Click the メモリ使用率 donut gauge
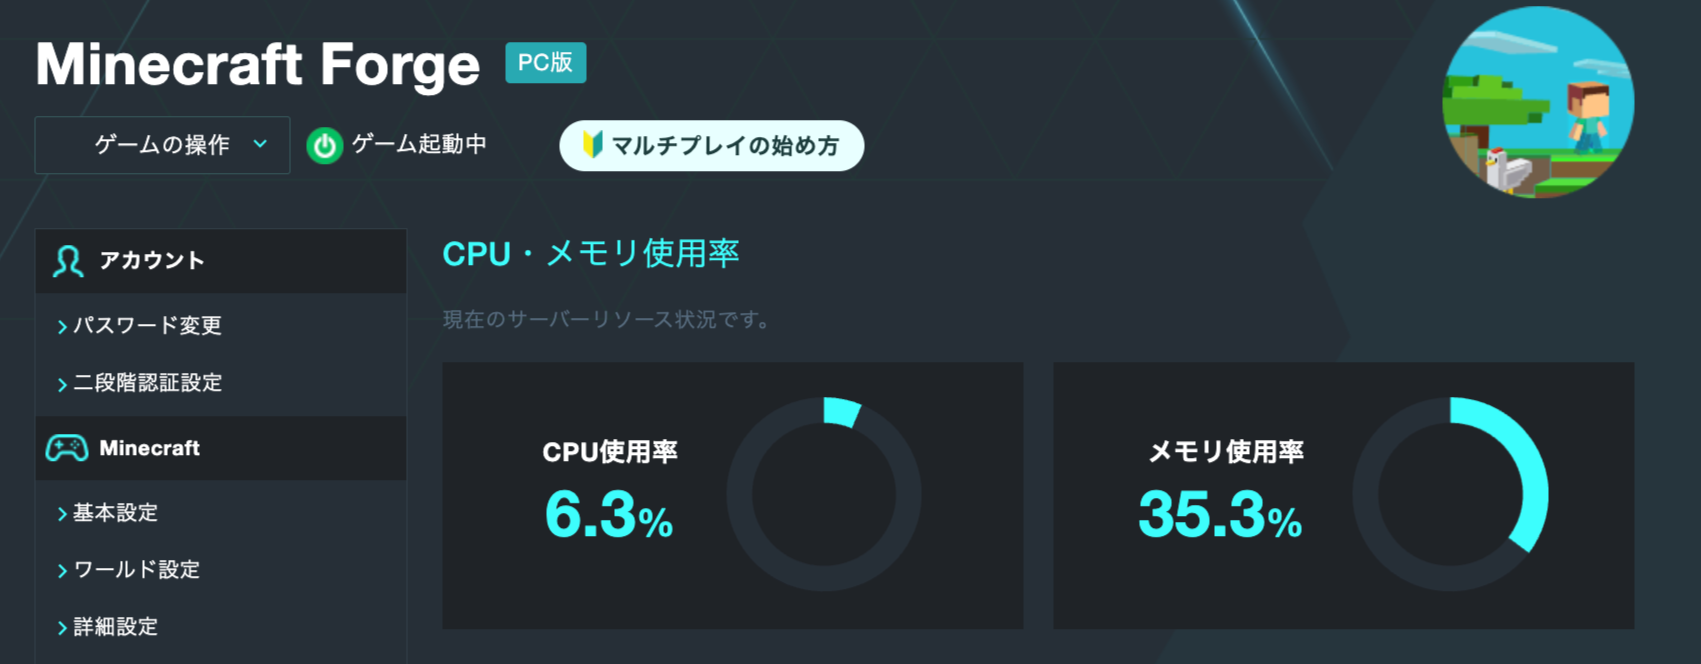The height and width of the screenshot is (664, 1701). tap(1450, 494)
